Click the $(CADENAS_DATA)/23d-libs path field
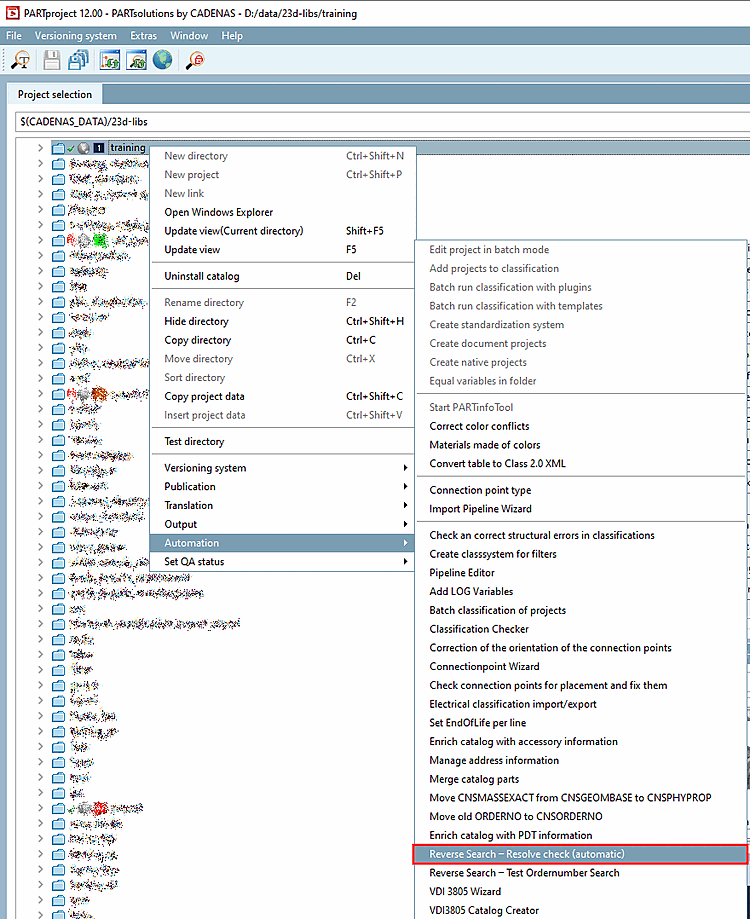Viewport: 750px width, 919px height. (382, 122)
